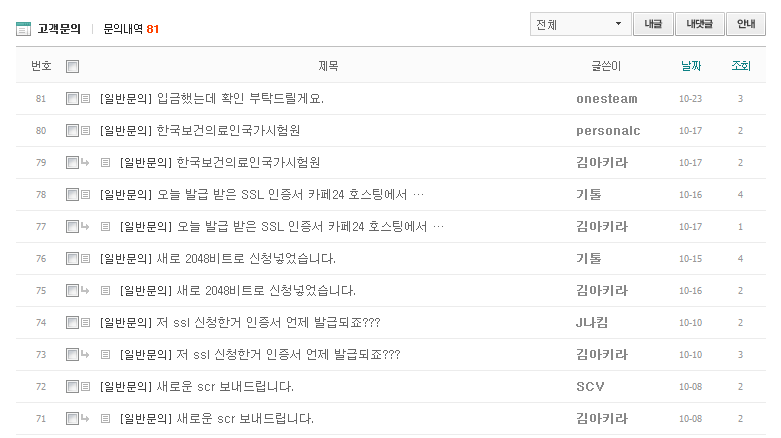
Task: Click the reply arrow icon on post 79
Action: (85, 163)
